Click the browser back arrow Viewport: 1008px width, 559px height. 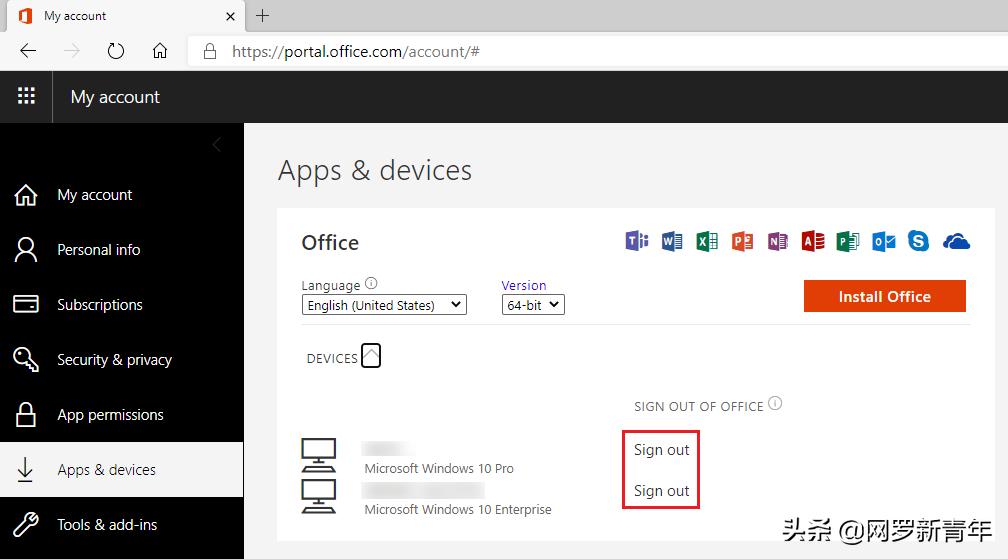(28, 51)
